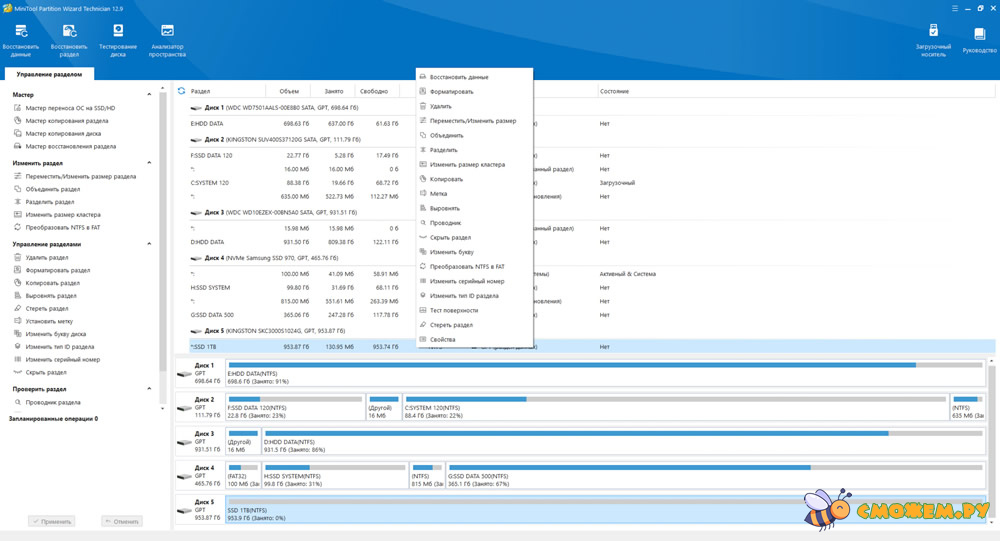
Task: Select Диск 3 header row in list
Action: pyautogui.click(x=592, y=212)
